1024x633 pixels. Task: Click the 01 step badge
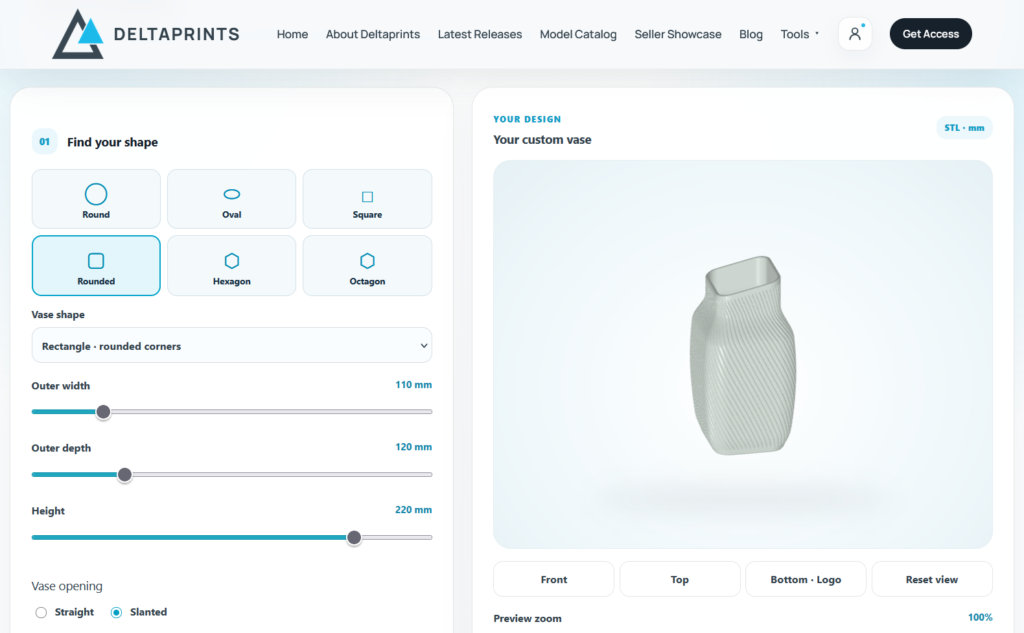(44, 142)
